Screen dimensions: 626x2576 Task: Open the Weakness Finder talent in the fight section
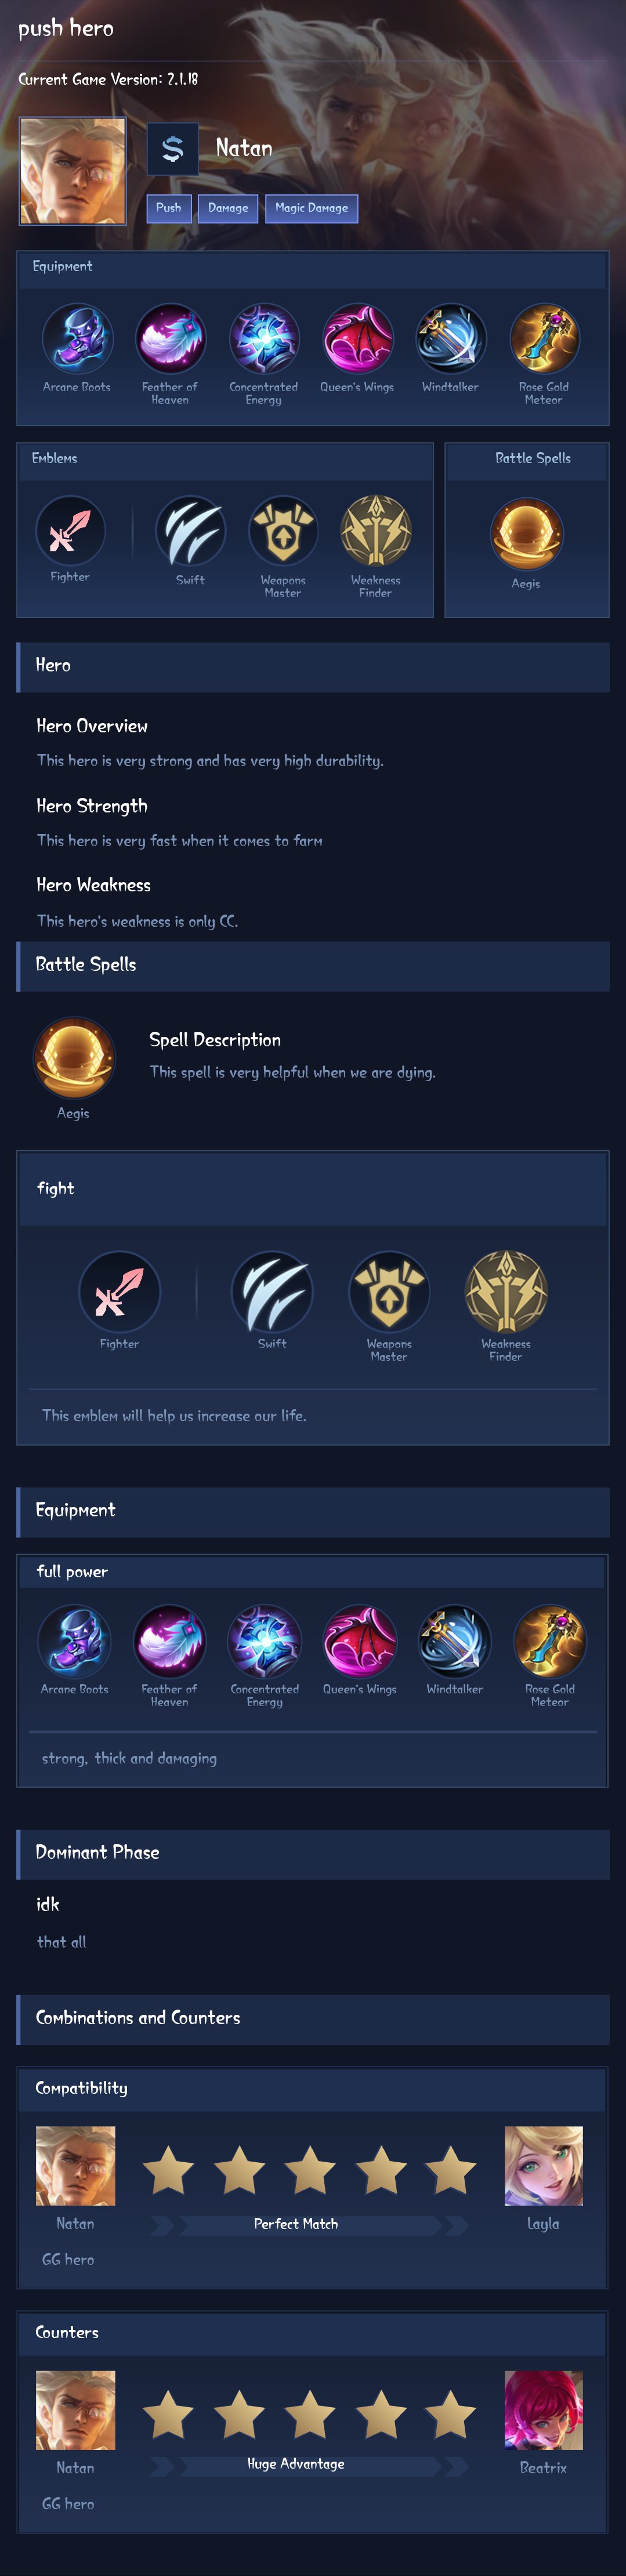click(506, 1292)
